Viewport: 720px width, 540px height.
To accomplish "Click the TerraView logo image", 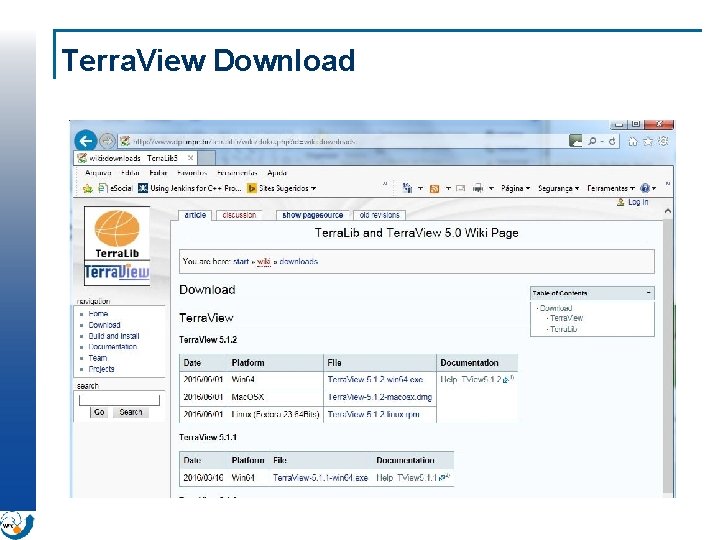I will [117, 273].
